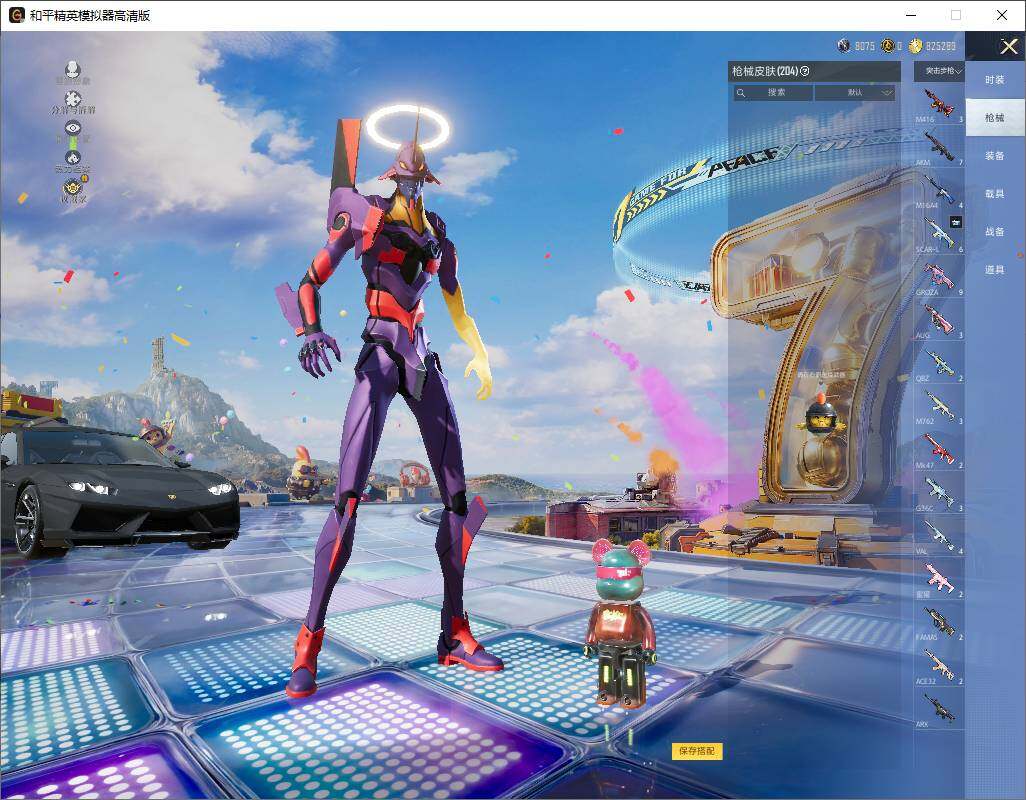Screen dimensions: 1026x800
Task: Open the 战备 tab
Action: [995, 232]
